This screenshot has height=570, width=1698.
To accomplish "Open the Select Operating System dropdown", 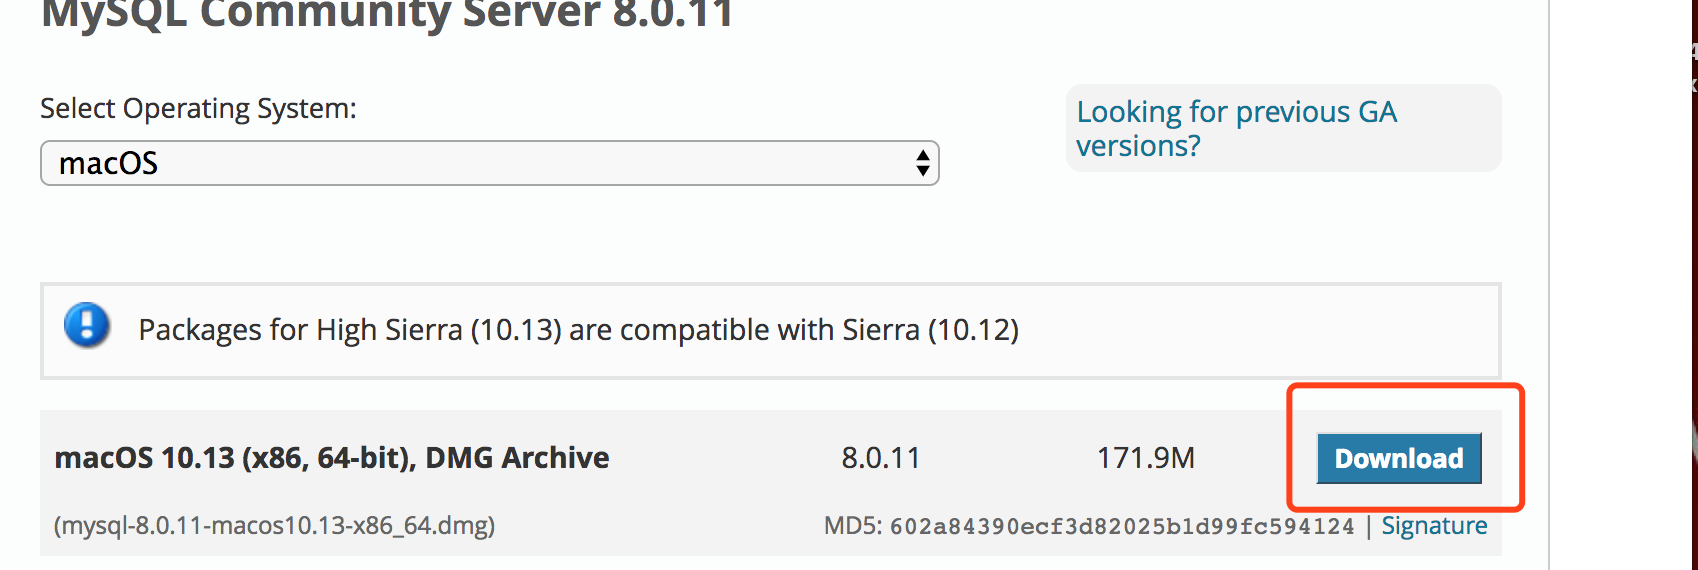I will point(489,163).
